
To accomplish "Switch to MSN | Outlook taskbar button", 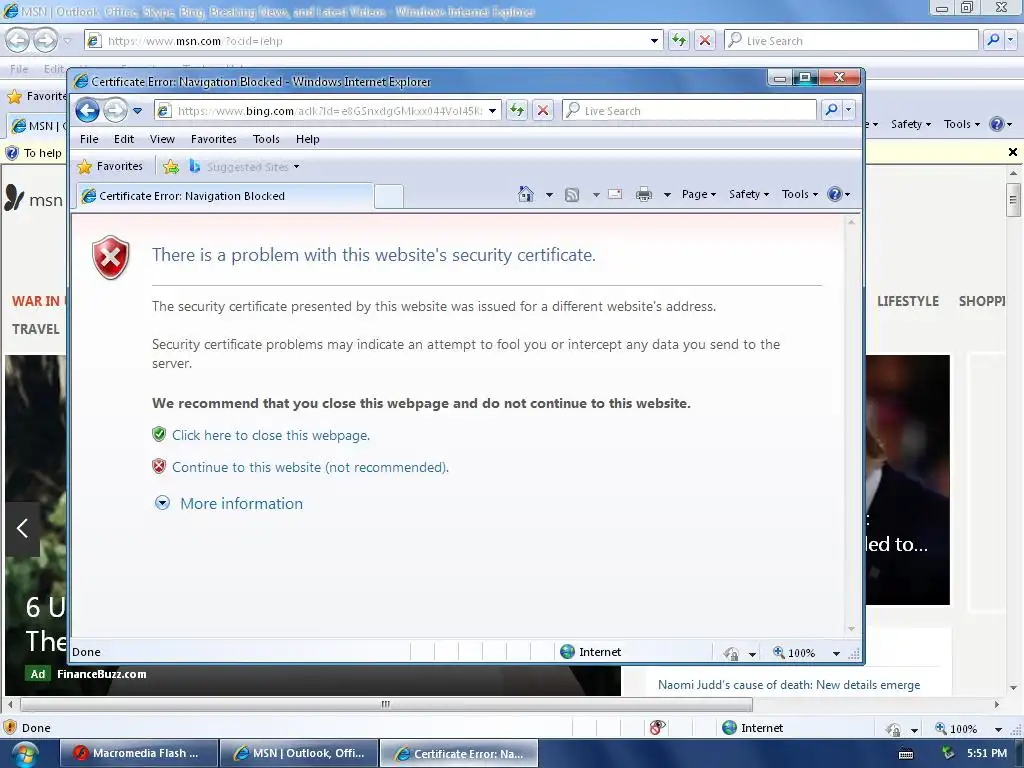I will (x=300, y=753).
